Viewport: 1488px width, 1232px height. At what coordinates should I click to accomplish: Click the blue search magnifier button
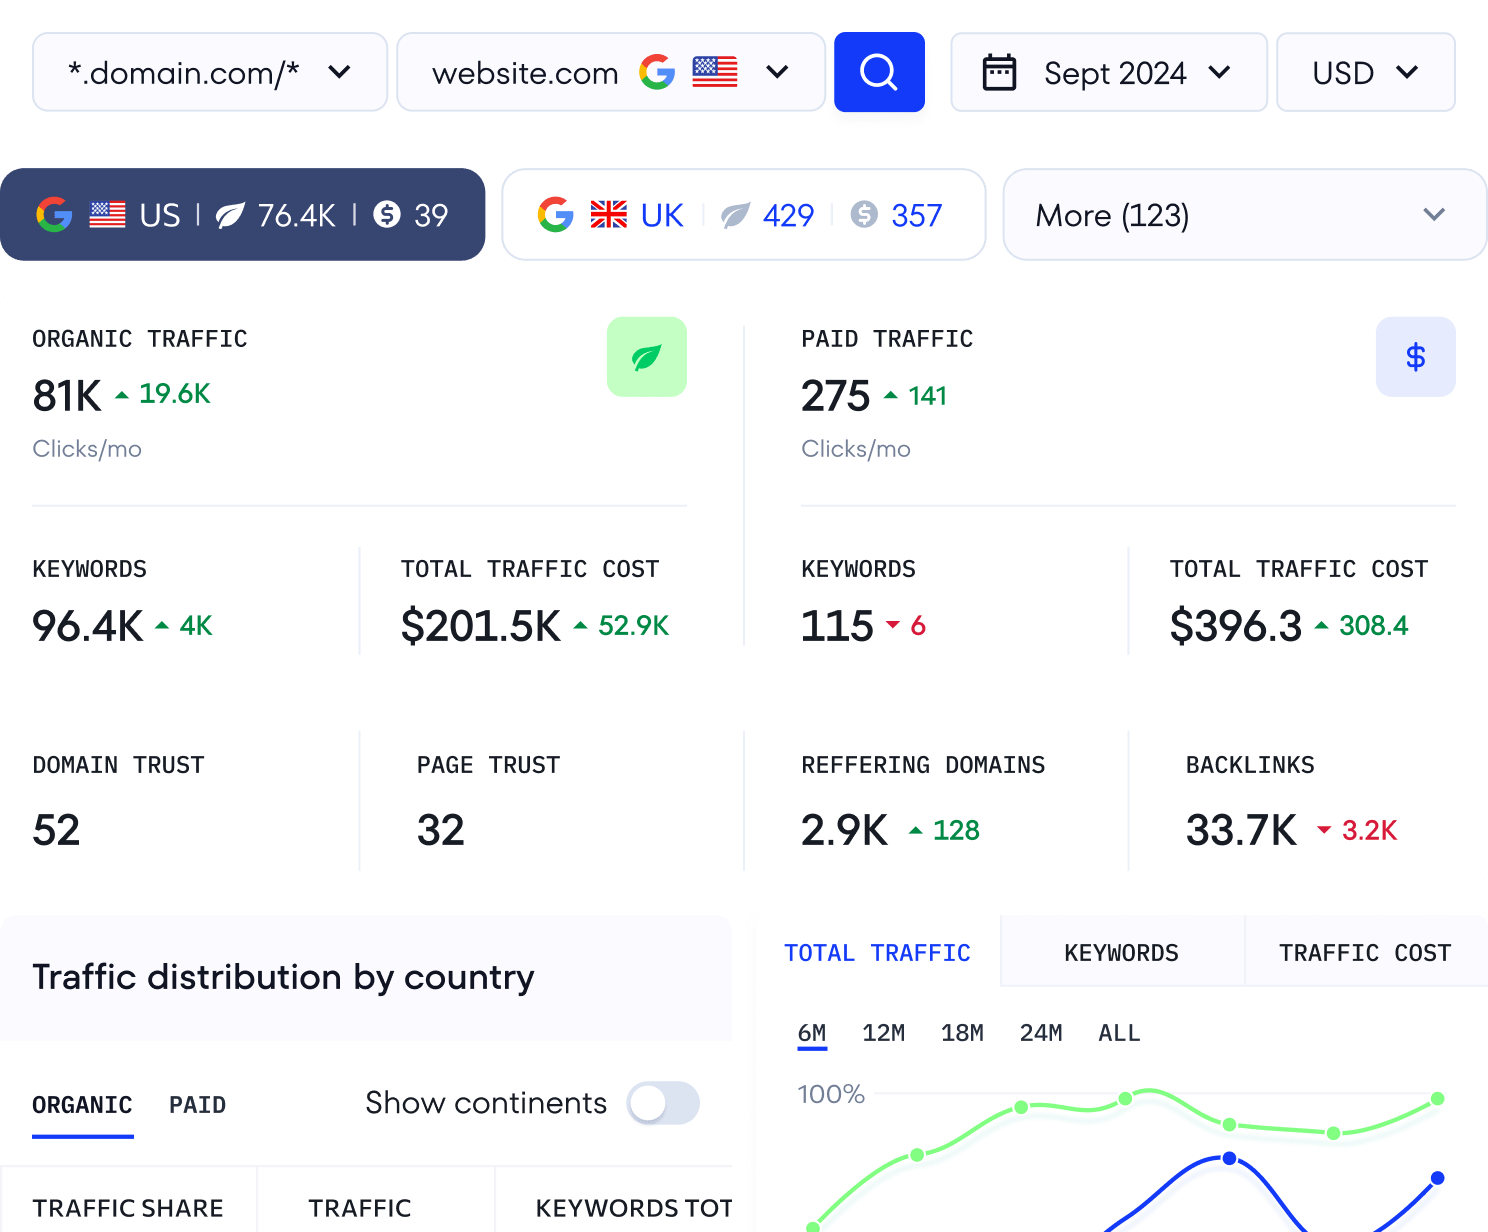(x=879, y=72)
